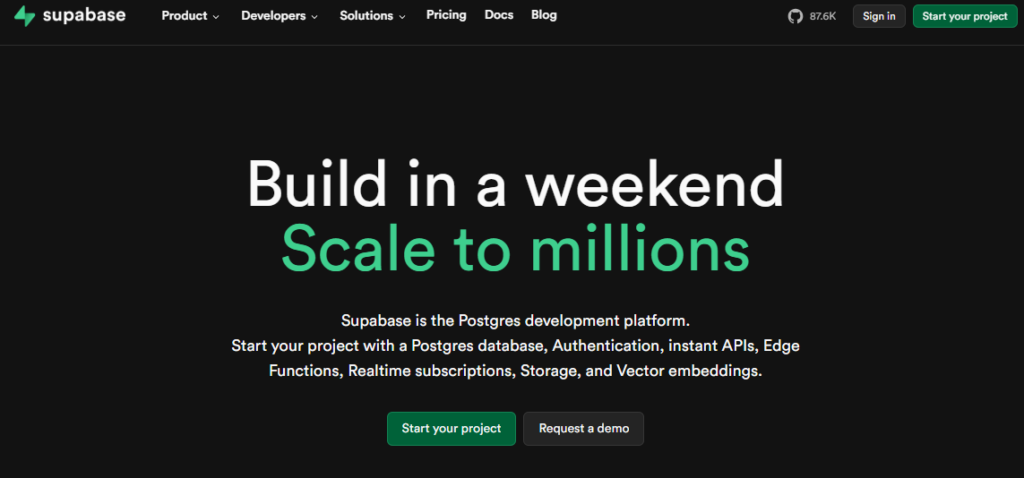This screenshot has height=478, width=1024.
Task: Click the chevron next to Solutions
Action: click(402, 16)
